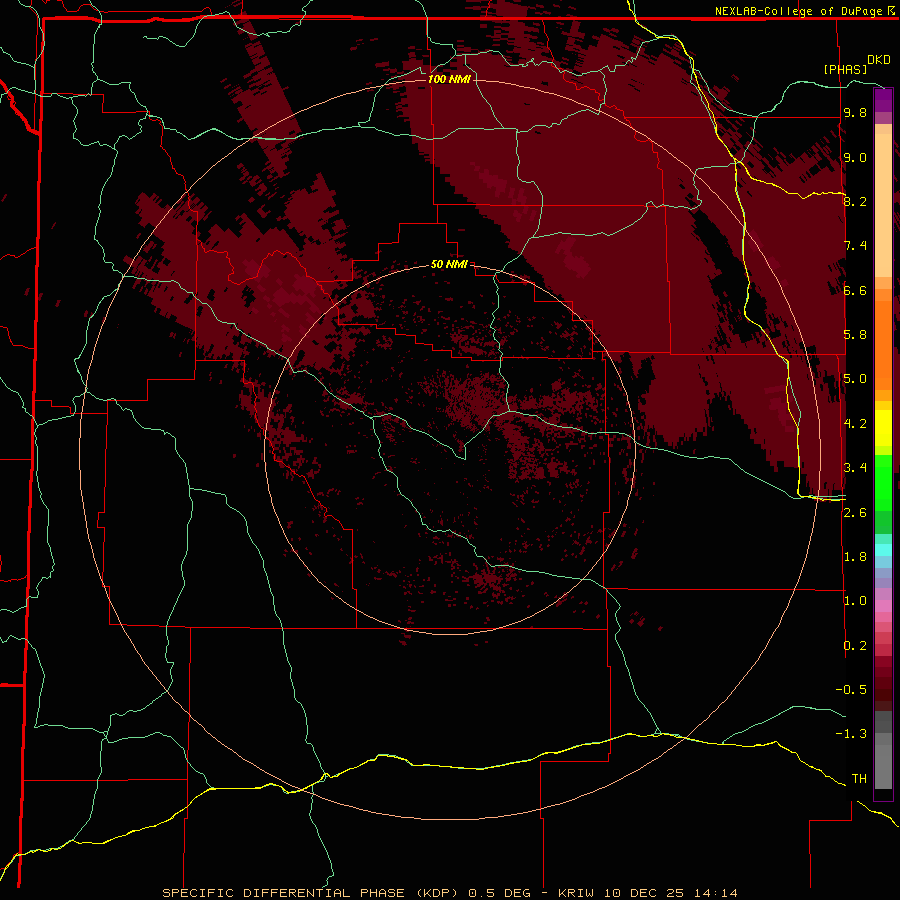Image resolution: width=900 pixels, height=900 pixels.
Task: Click the 5.0 value on the legend
Action: 855,379
